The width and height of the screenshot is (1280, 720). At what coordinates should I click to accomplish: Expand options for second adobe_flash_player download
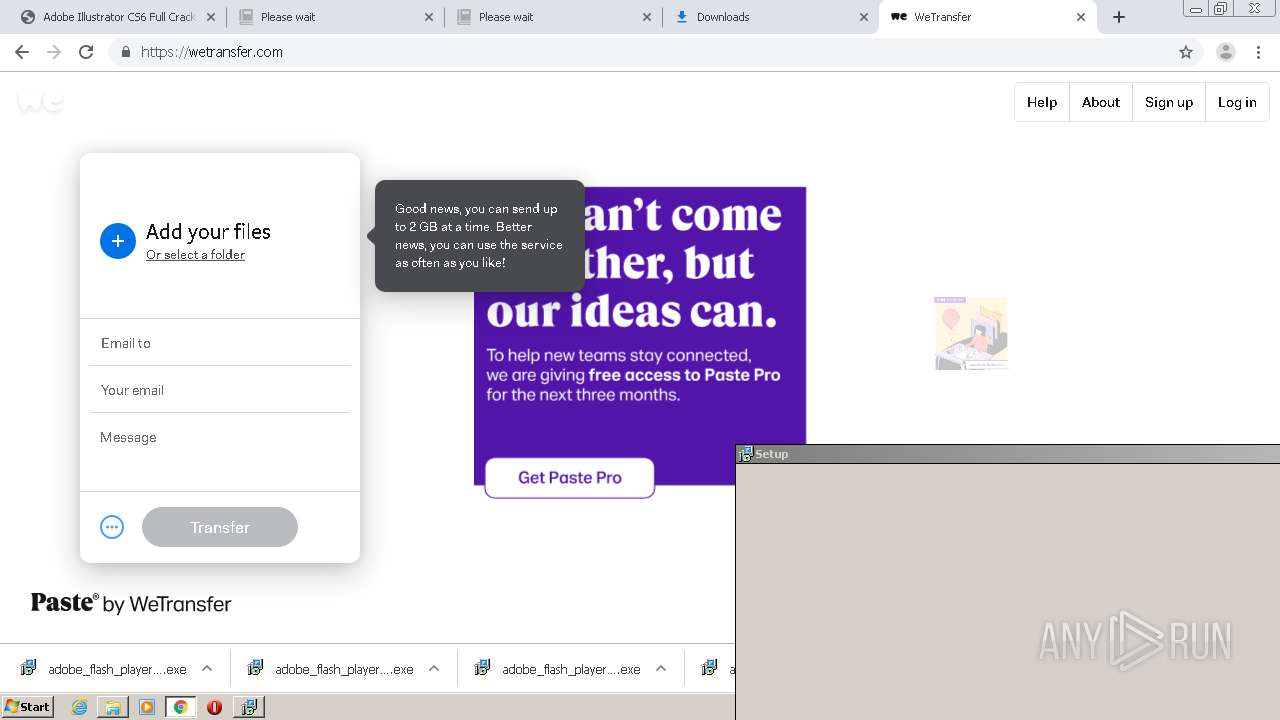tap(434, 669)
